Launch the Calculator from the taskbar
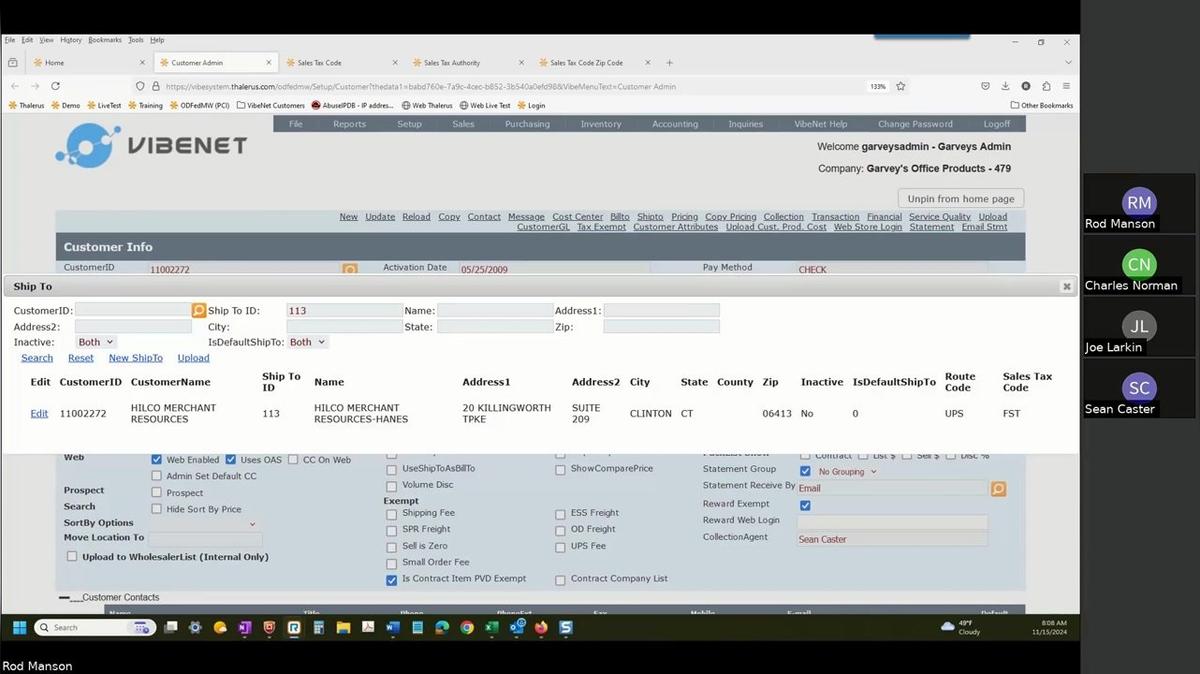Screen dimensions: 1200x674 (318, 628)
